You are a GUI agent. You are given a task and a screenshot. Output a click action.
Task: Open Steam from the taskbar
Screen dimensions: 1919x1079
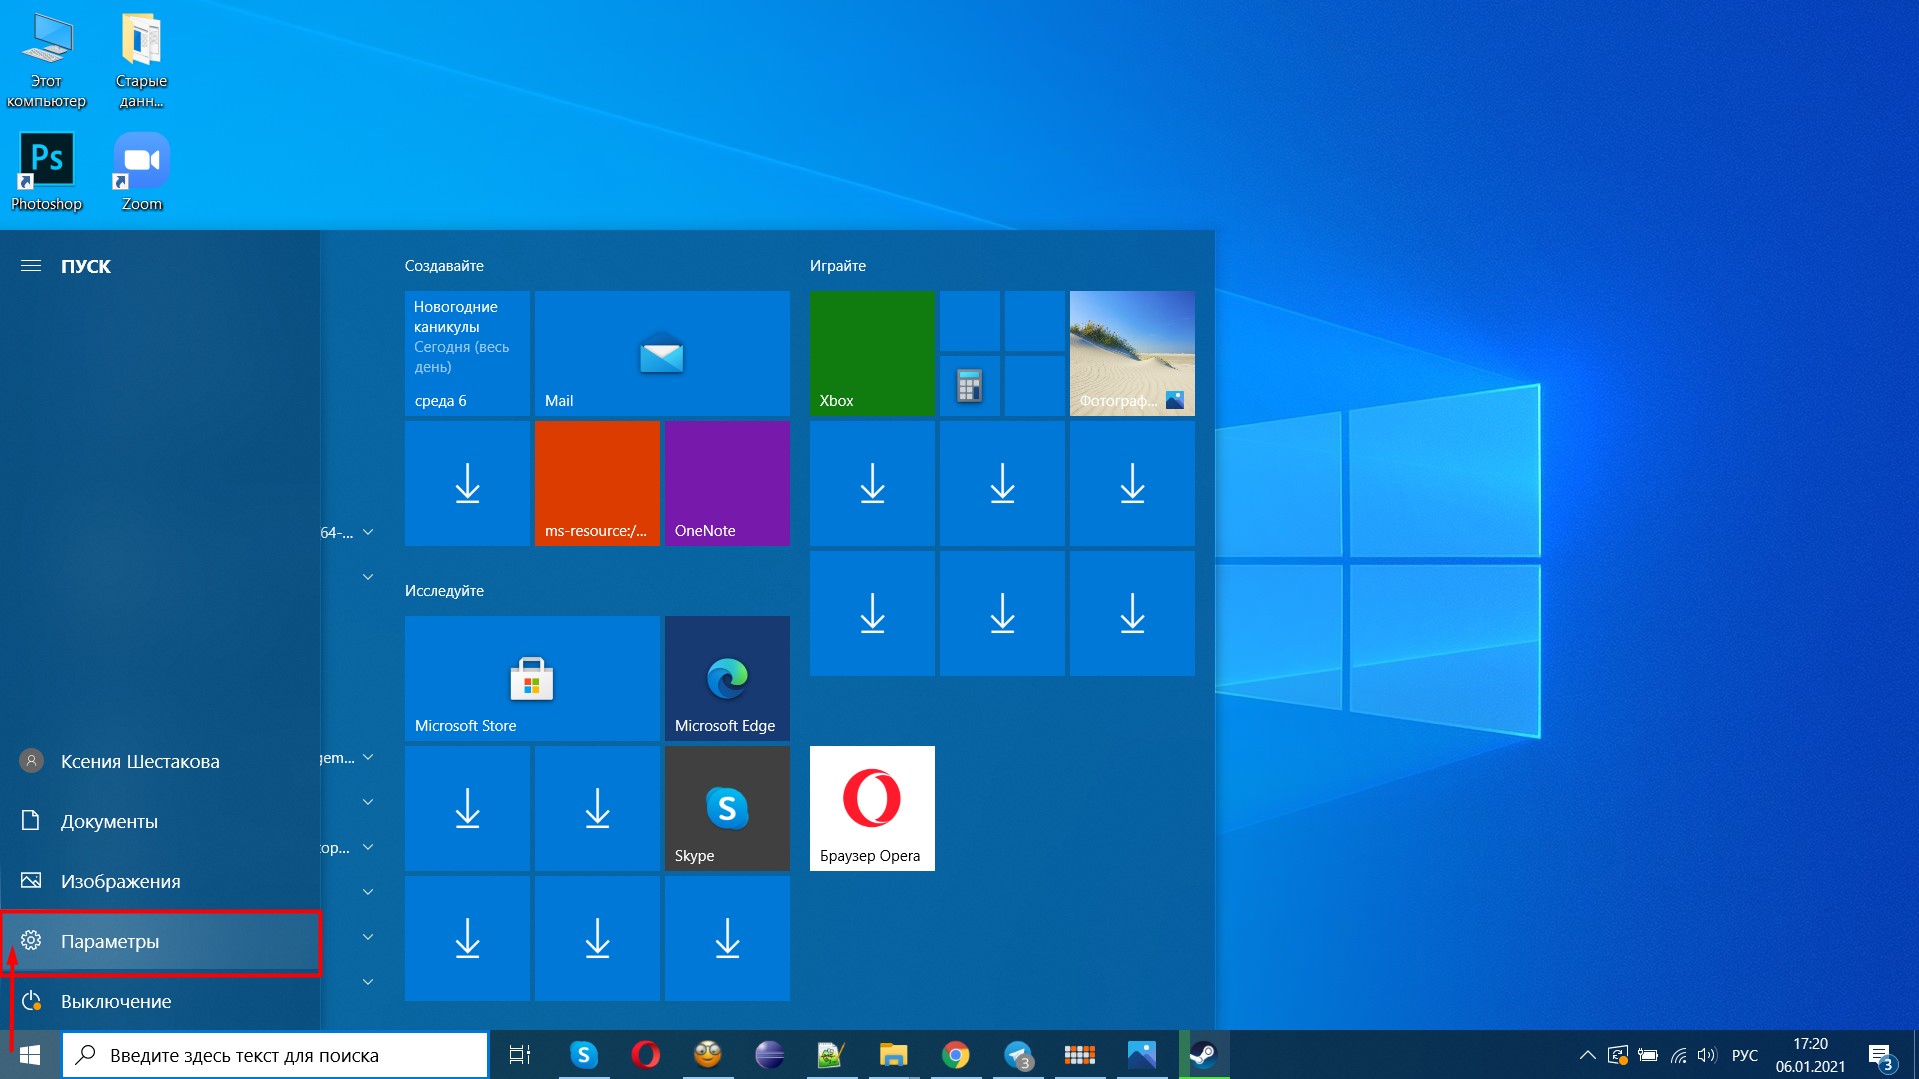point(1203,1055)
